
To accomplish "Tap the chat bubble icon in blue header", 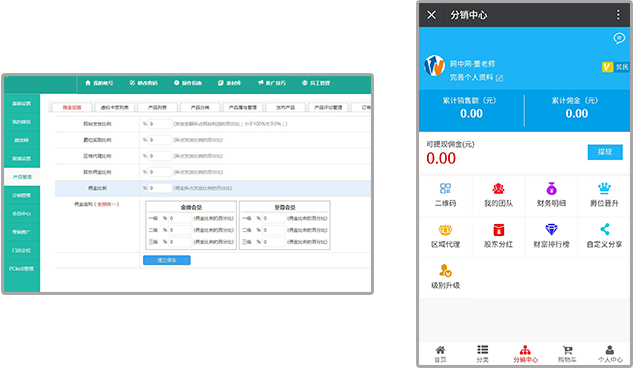I will pos(619,38).
